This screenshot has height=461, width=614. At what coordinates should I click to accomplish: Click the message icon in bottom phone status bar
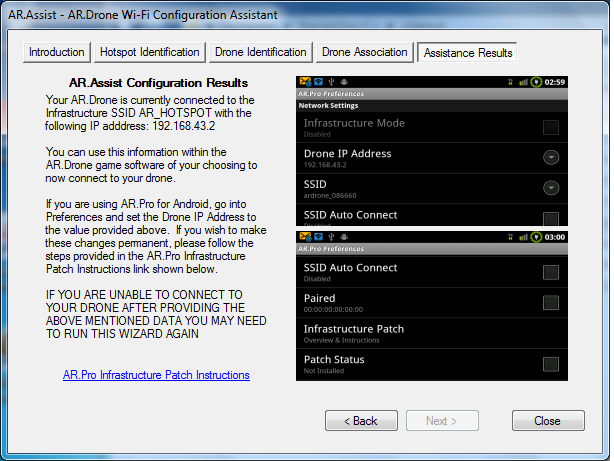(318, 237)
